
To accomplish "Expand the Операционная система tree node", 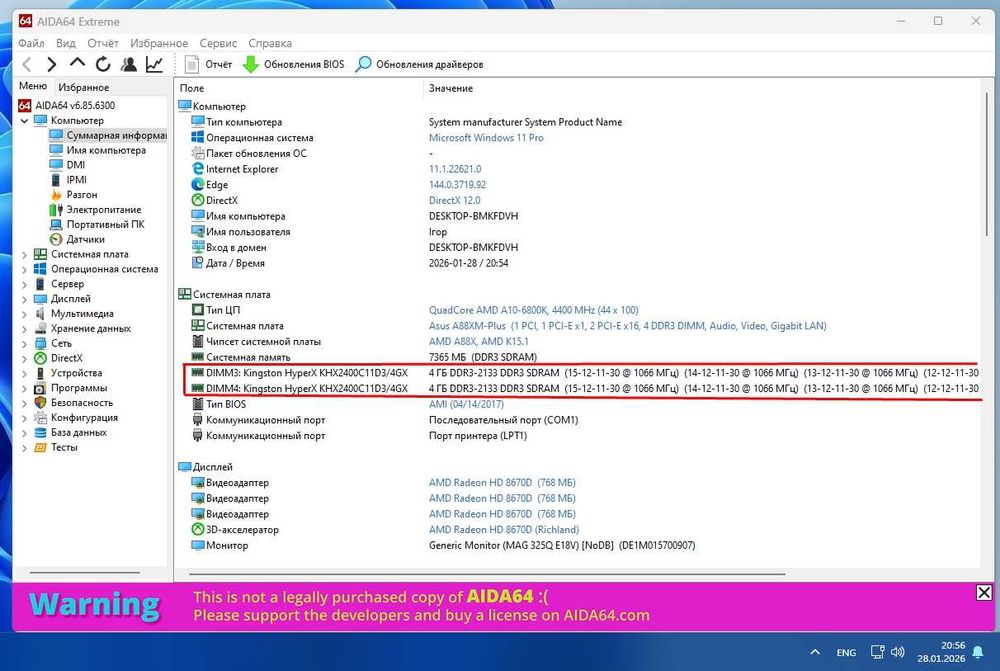I will [24, 269].
